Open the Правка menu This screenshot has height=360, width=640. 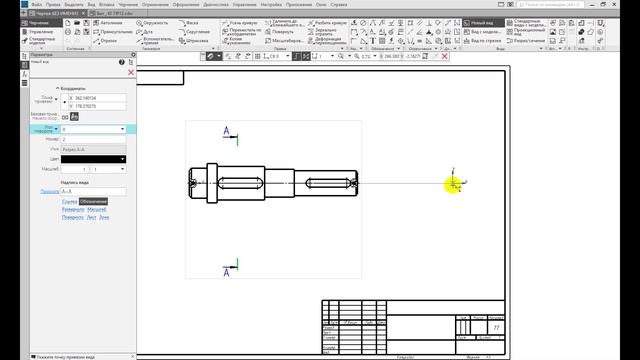[53, 4]
